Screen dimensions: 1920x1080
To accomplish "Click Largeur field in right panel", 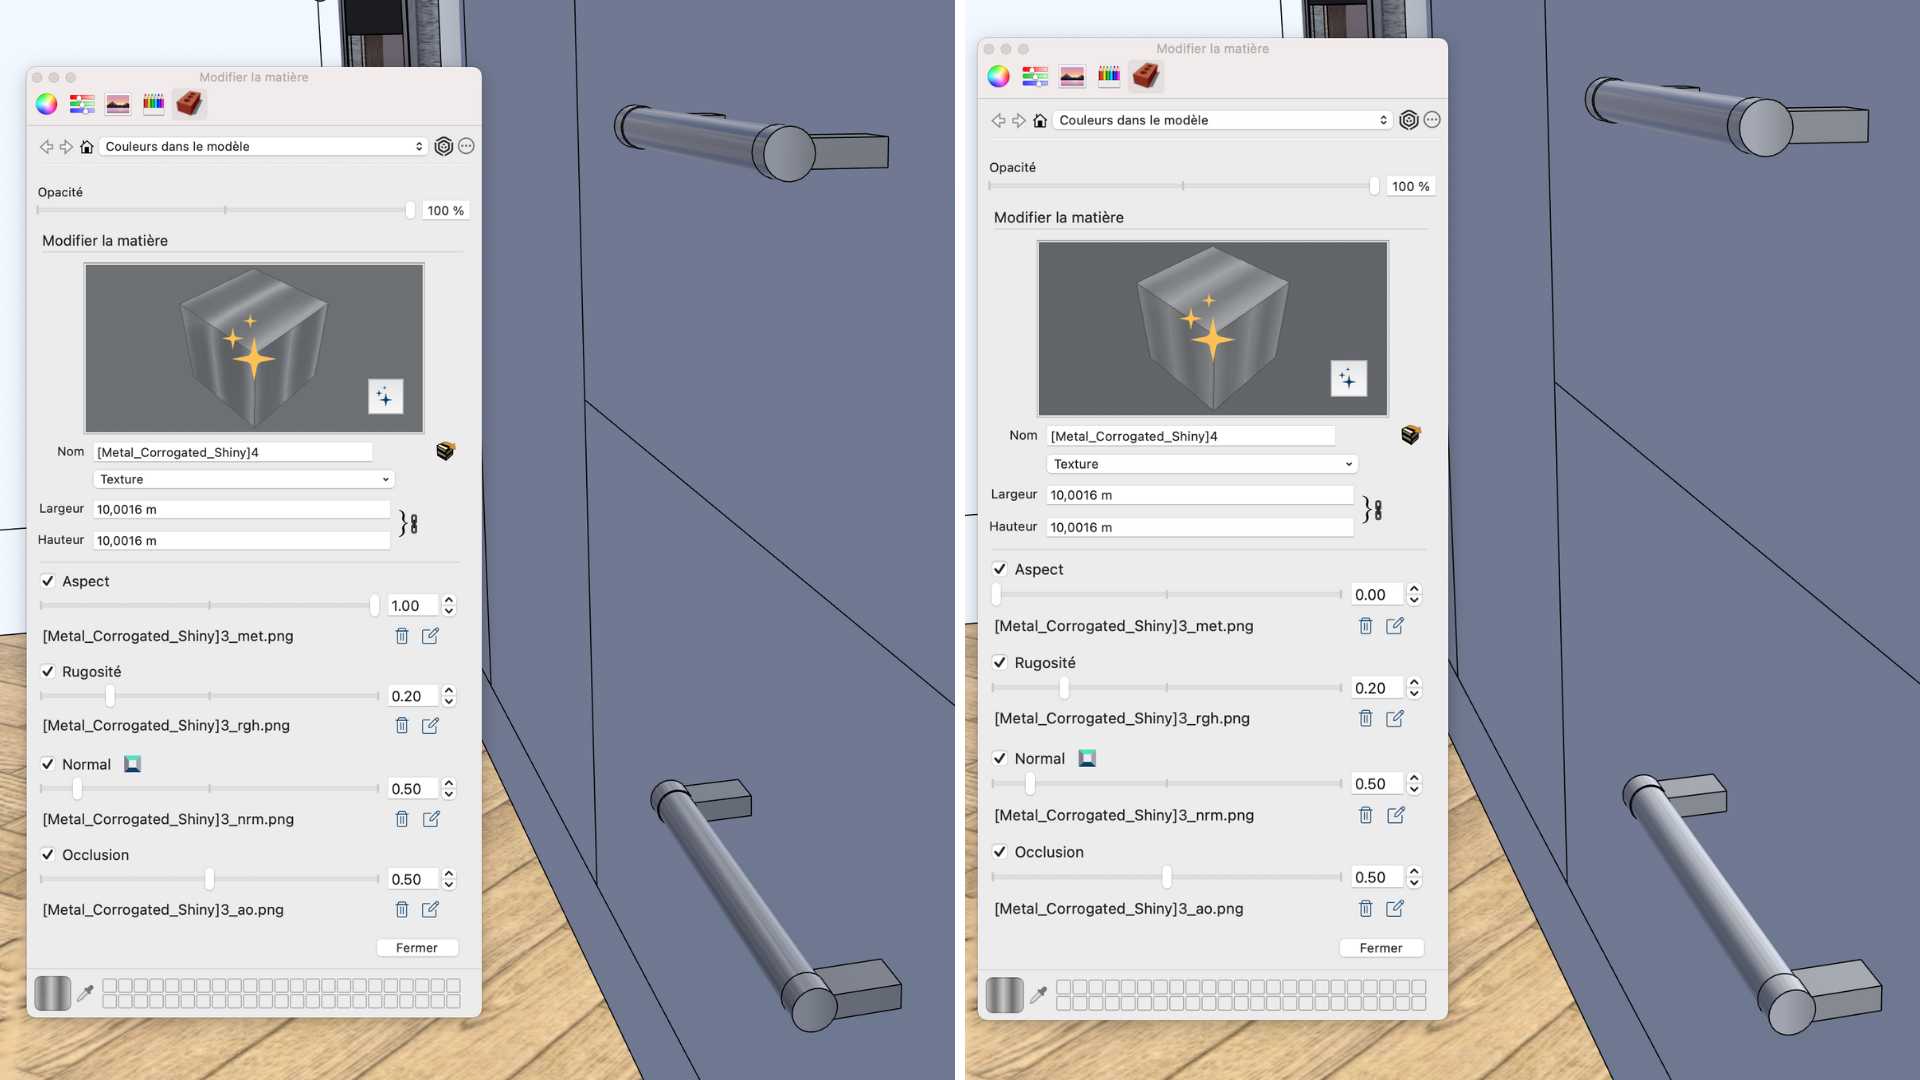I will 1200,495.
